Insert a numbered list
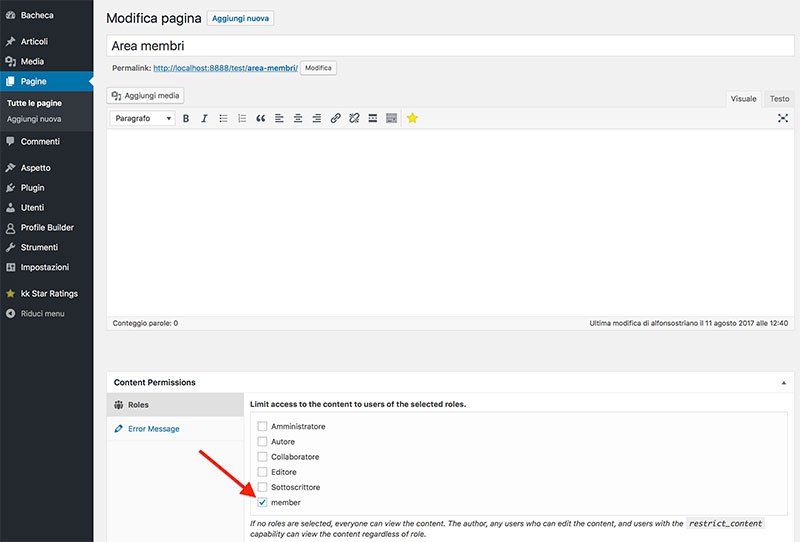Screen dimensions: 800x542 click(x=242, y=118)
